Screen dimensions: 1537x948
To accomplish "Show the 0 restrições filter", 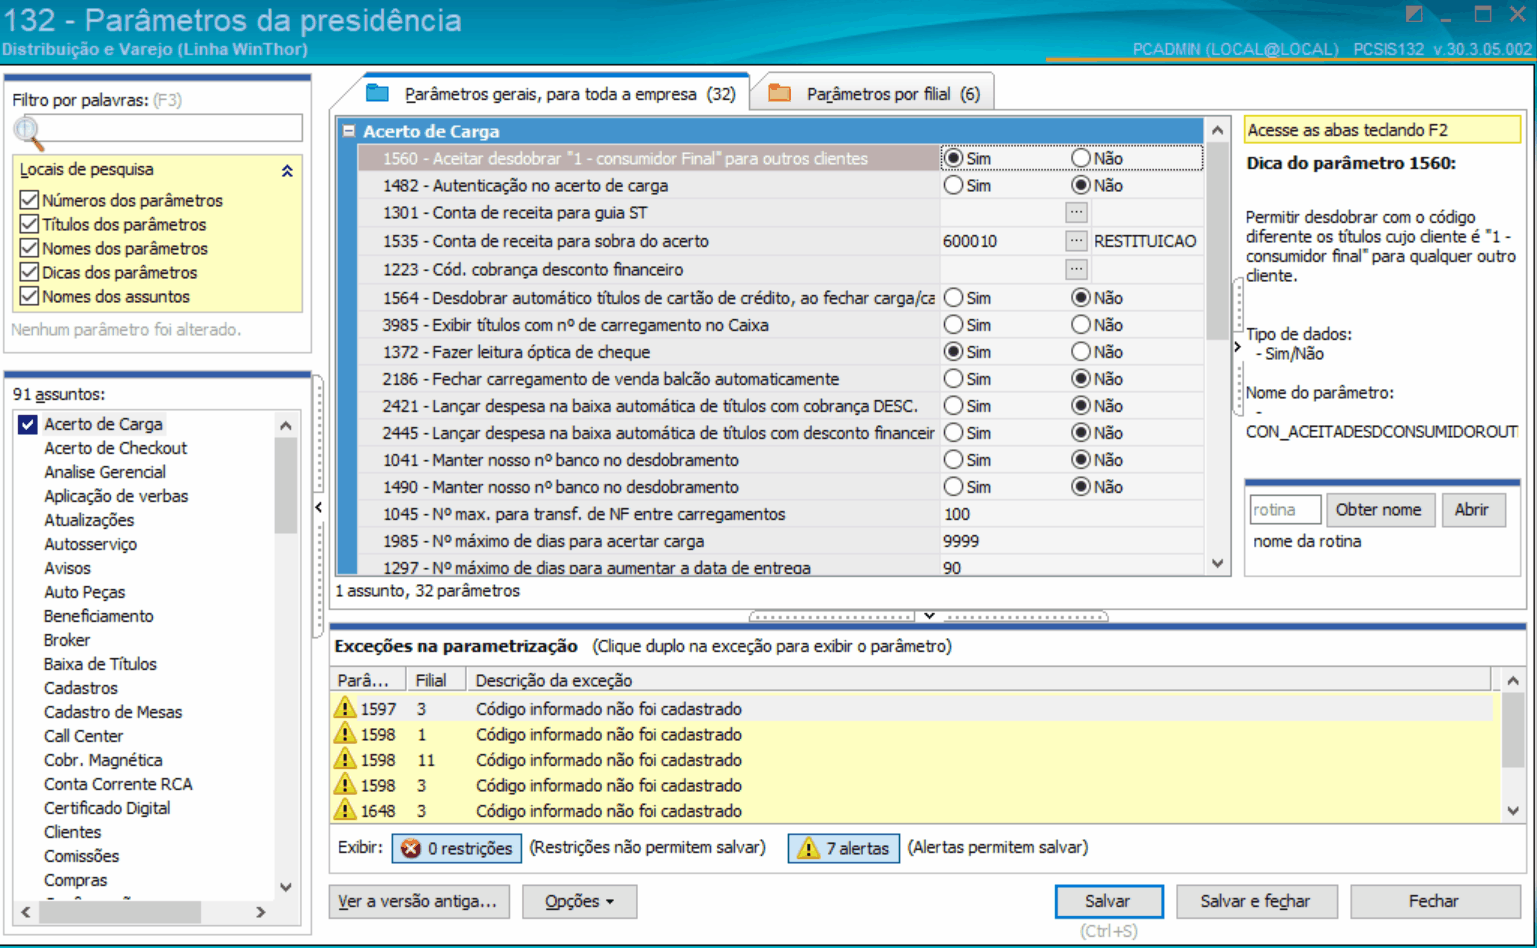I will point(456,848).
